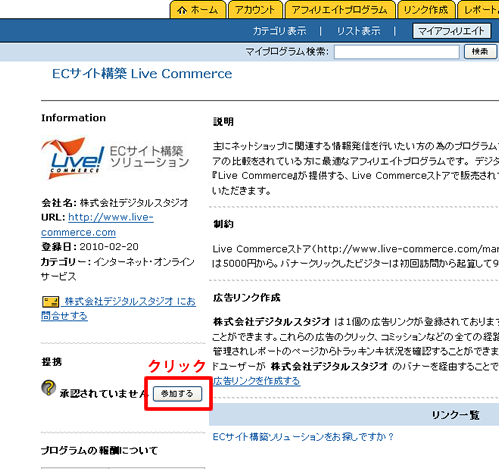Viewport: 499px width, 469px height.
Task: Select リスト表示 view option
Action: click(358, 31)
